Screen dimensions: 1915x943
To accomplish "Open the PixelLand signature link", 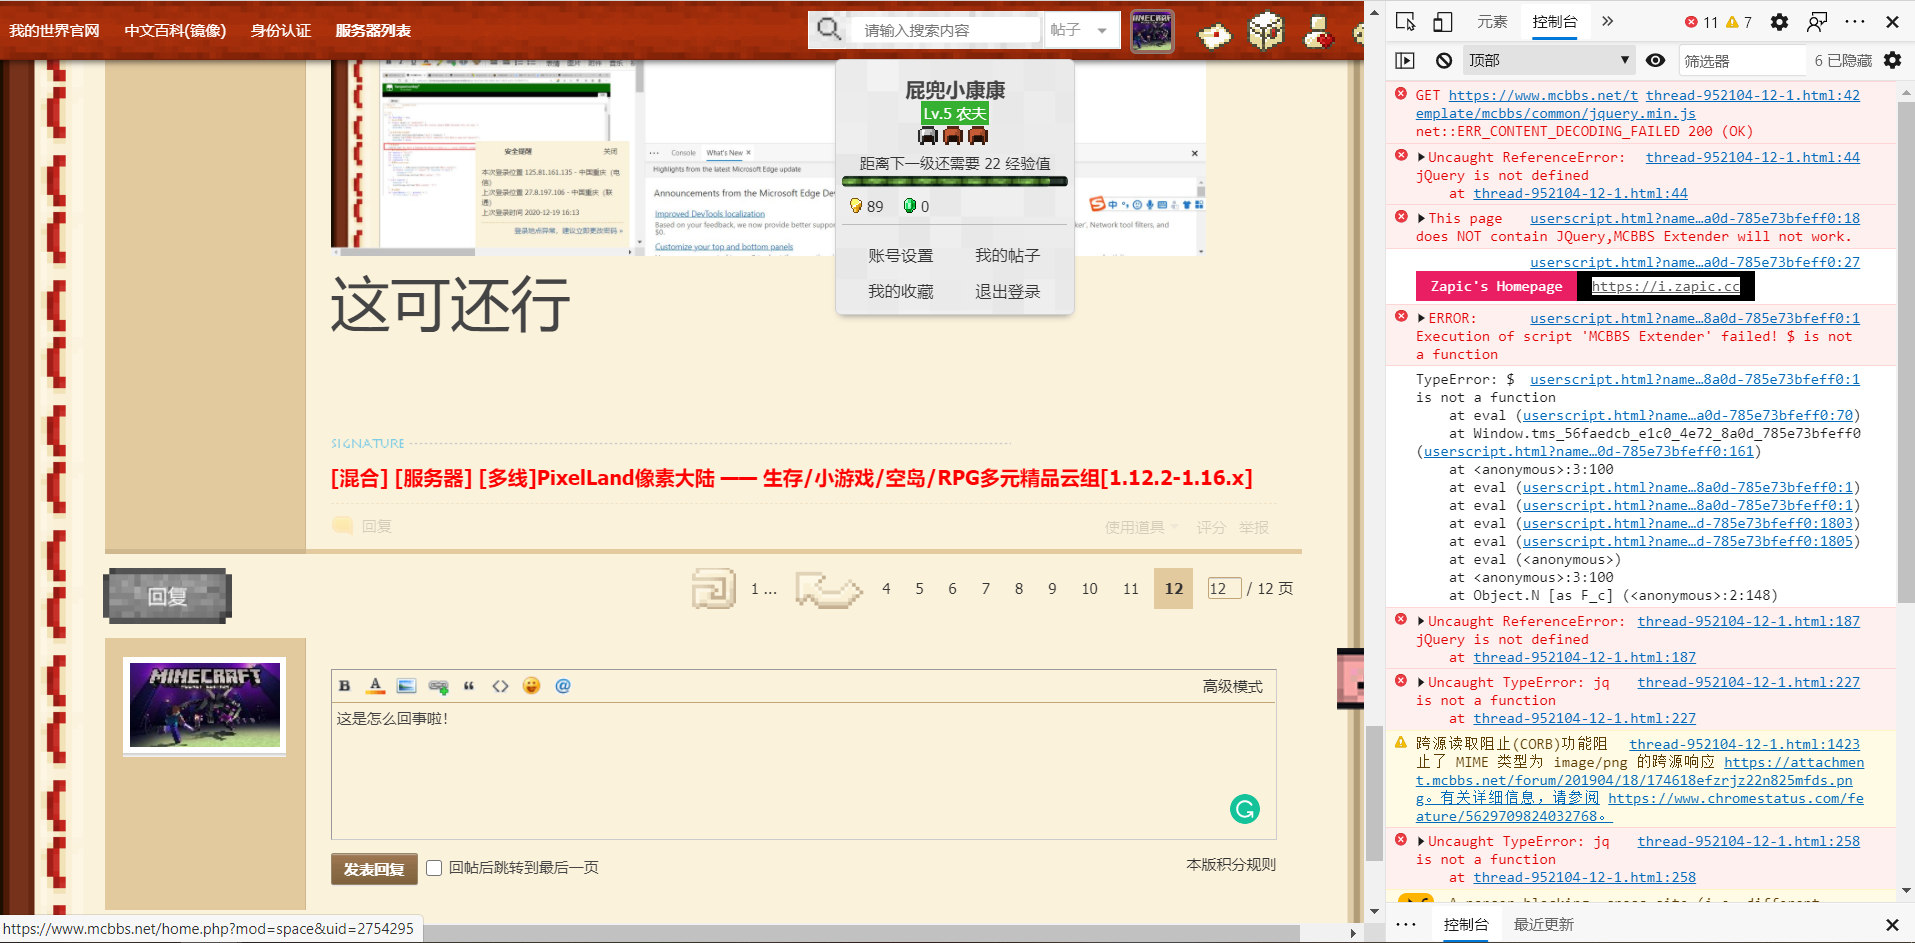I will (792, 478).
